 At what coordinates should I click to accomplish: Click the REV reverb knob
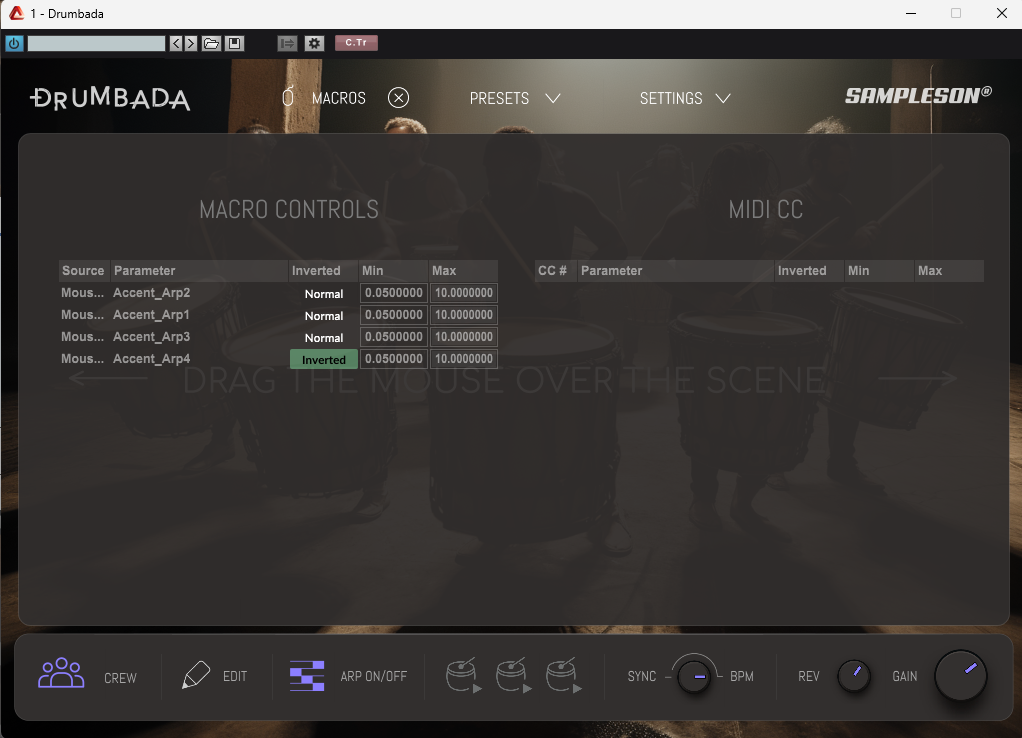click(x=854, y=676)
